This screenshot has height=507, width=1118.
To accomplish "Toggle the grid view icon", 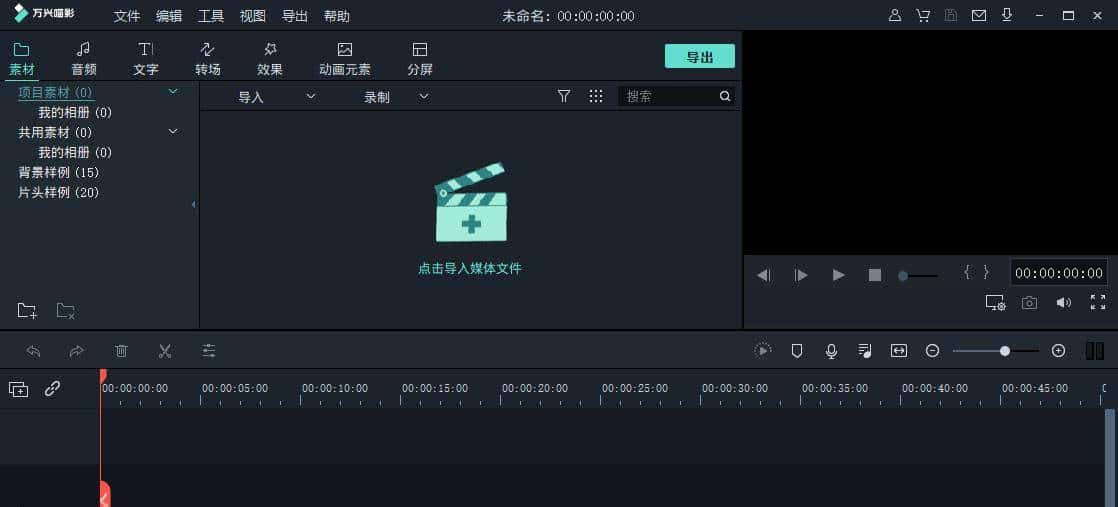I will 596,96.
